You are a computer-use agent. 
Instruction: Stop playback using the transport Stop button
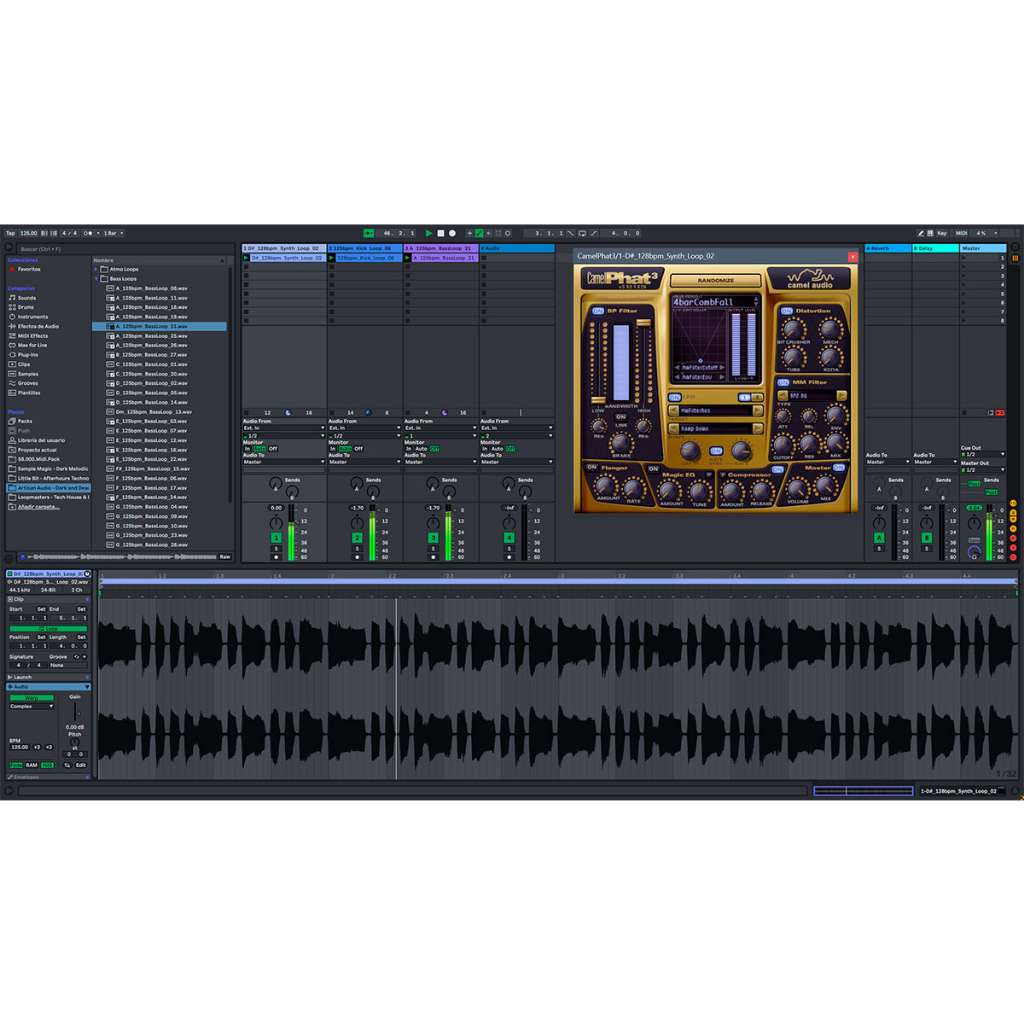pos(441,233)
